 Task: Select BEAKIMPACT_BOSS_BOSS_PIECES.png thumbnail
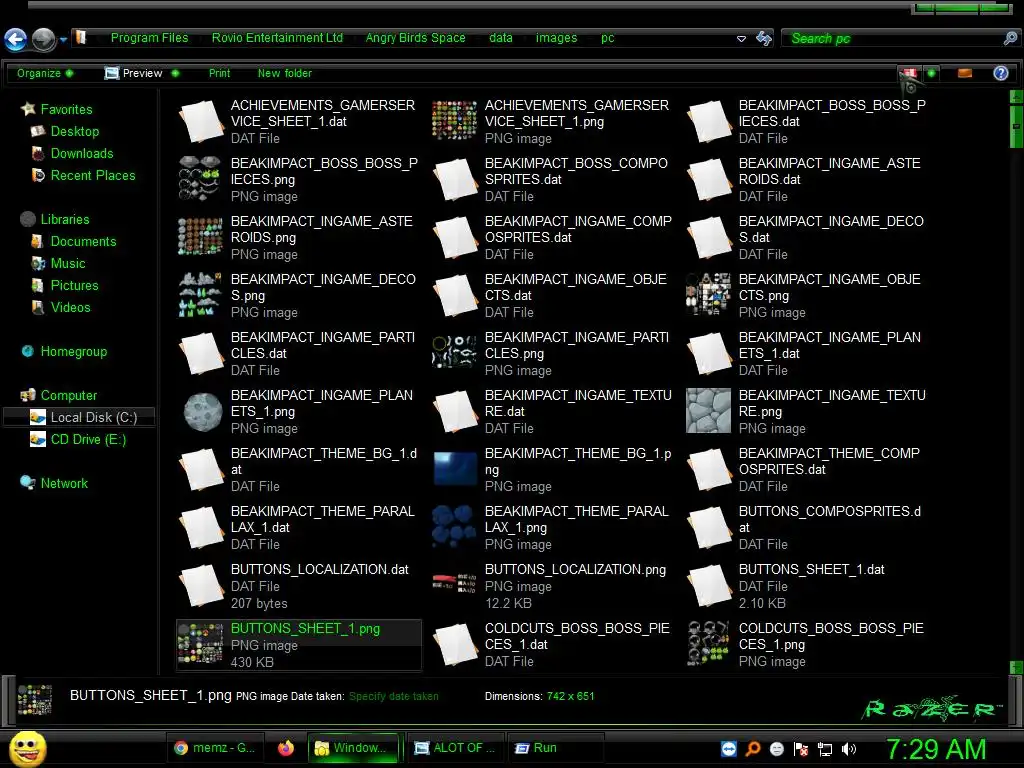click(200, 179)
